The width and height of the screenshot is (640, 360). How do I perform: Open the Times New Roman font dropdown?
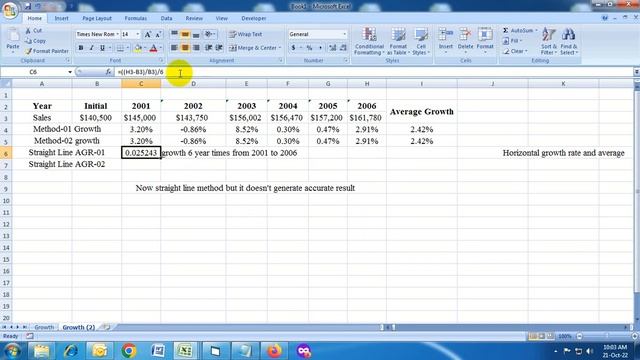118,34
